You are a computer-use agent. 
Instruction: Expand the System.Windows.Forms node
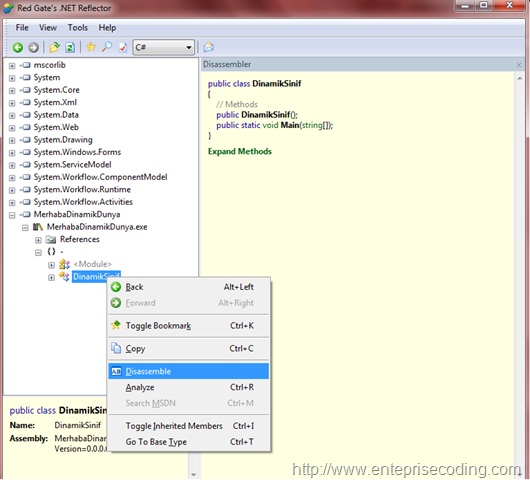pos(12,153)
